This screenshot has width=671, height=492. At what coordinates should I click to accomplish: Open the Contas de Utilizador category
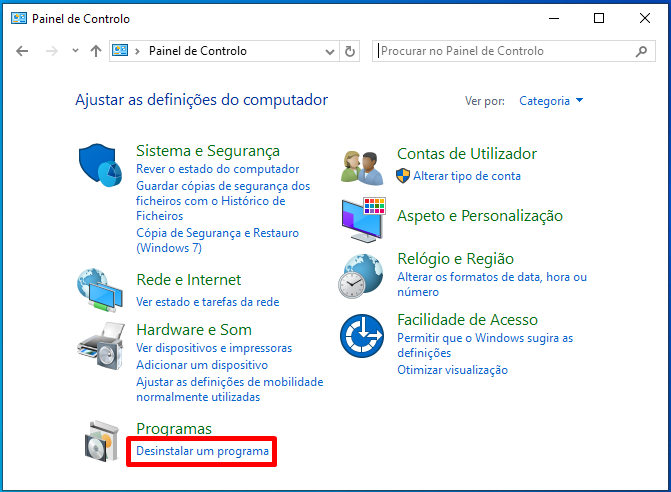tap(467, 154)
